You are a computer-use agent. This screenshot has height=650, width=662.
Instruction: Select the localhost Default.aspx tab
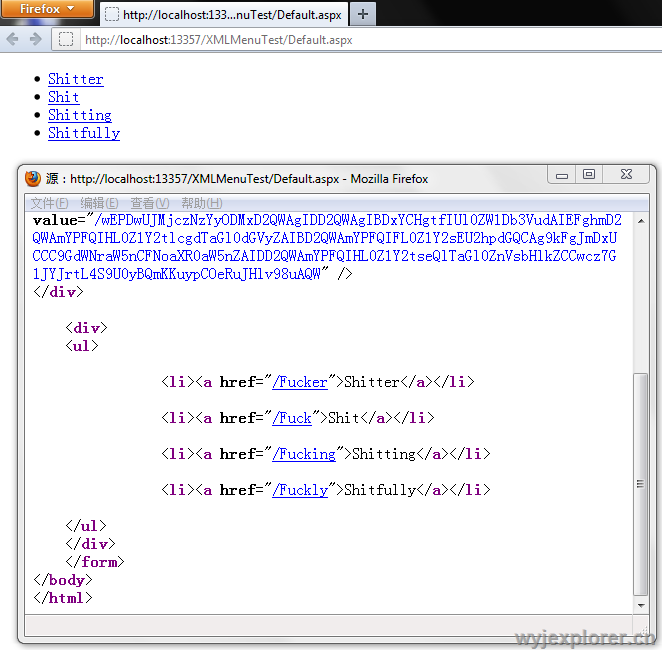(x=224, y=15)
